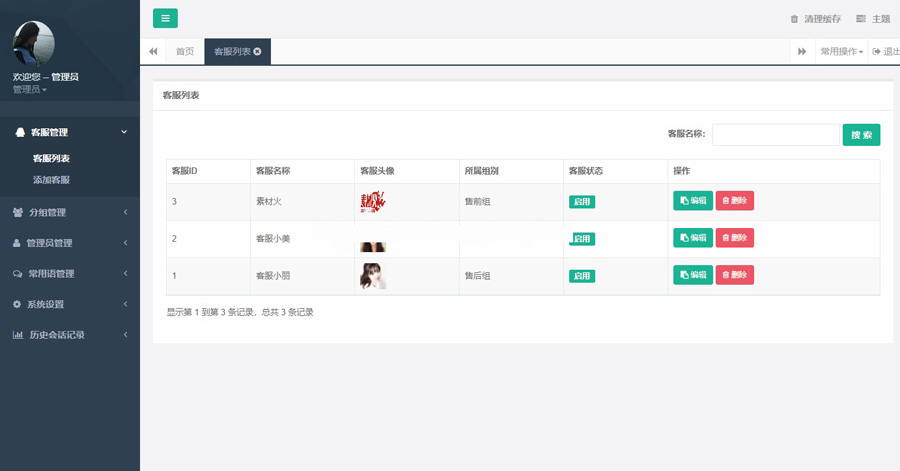Viewport: 900px width, 471px height.
Task: Expand the 分组管理 sidebar menu
Action: pyautogui.click(x=69, y=212)
